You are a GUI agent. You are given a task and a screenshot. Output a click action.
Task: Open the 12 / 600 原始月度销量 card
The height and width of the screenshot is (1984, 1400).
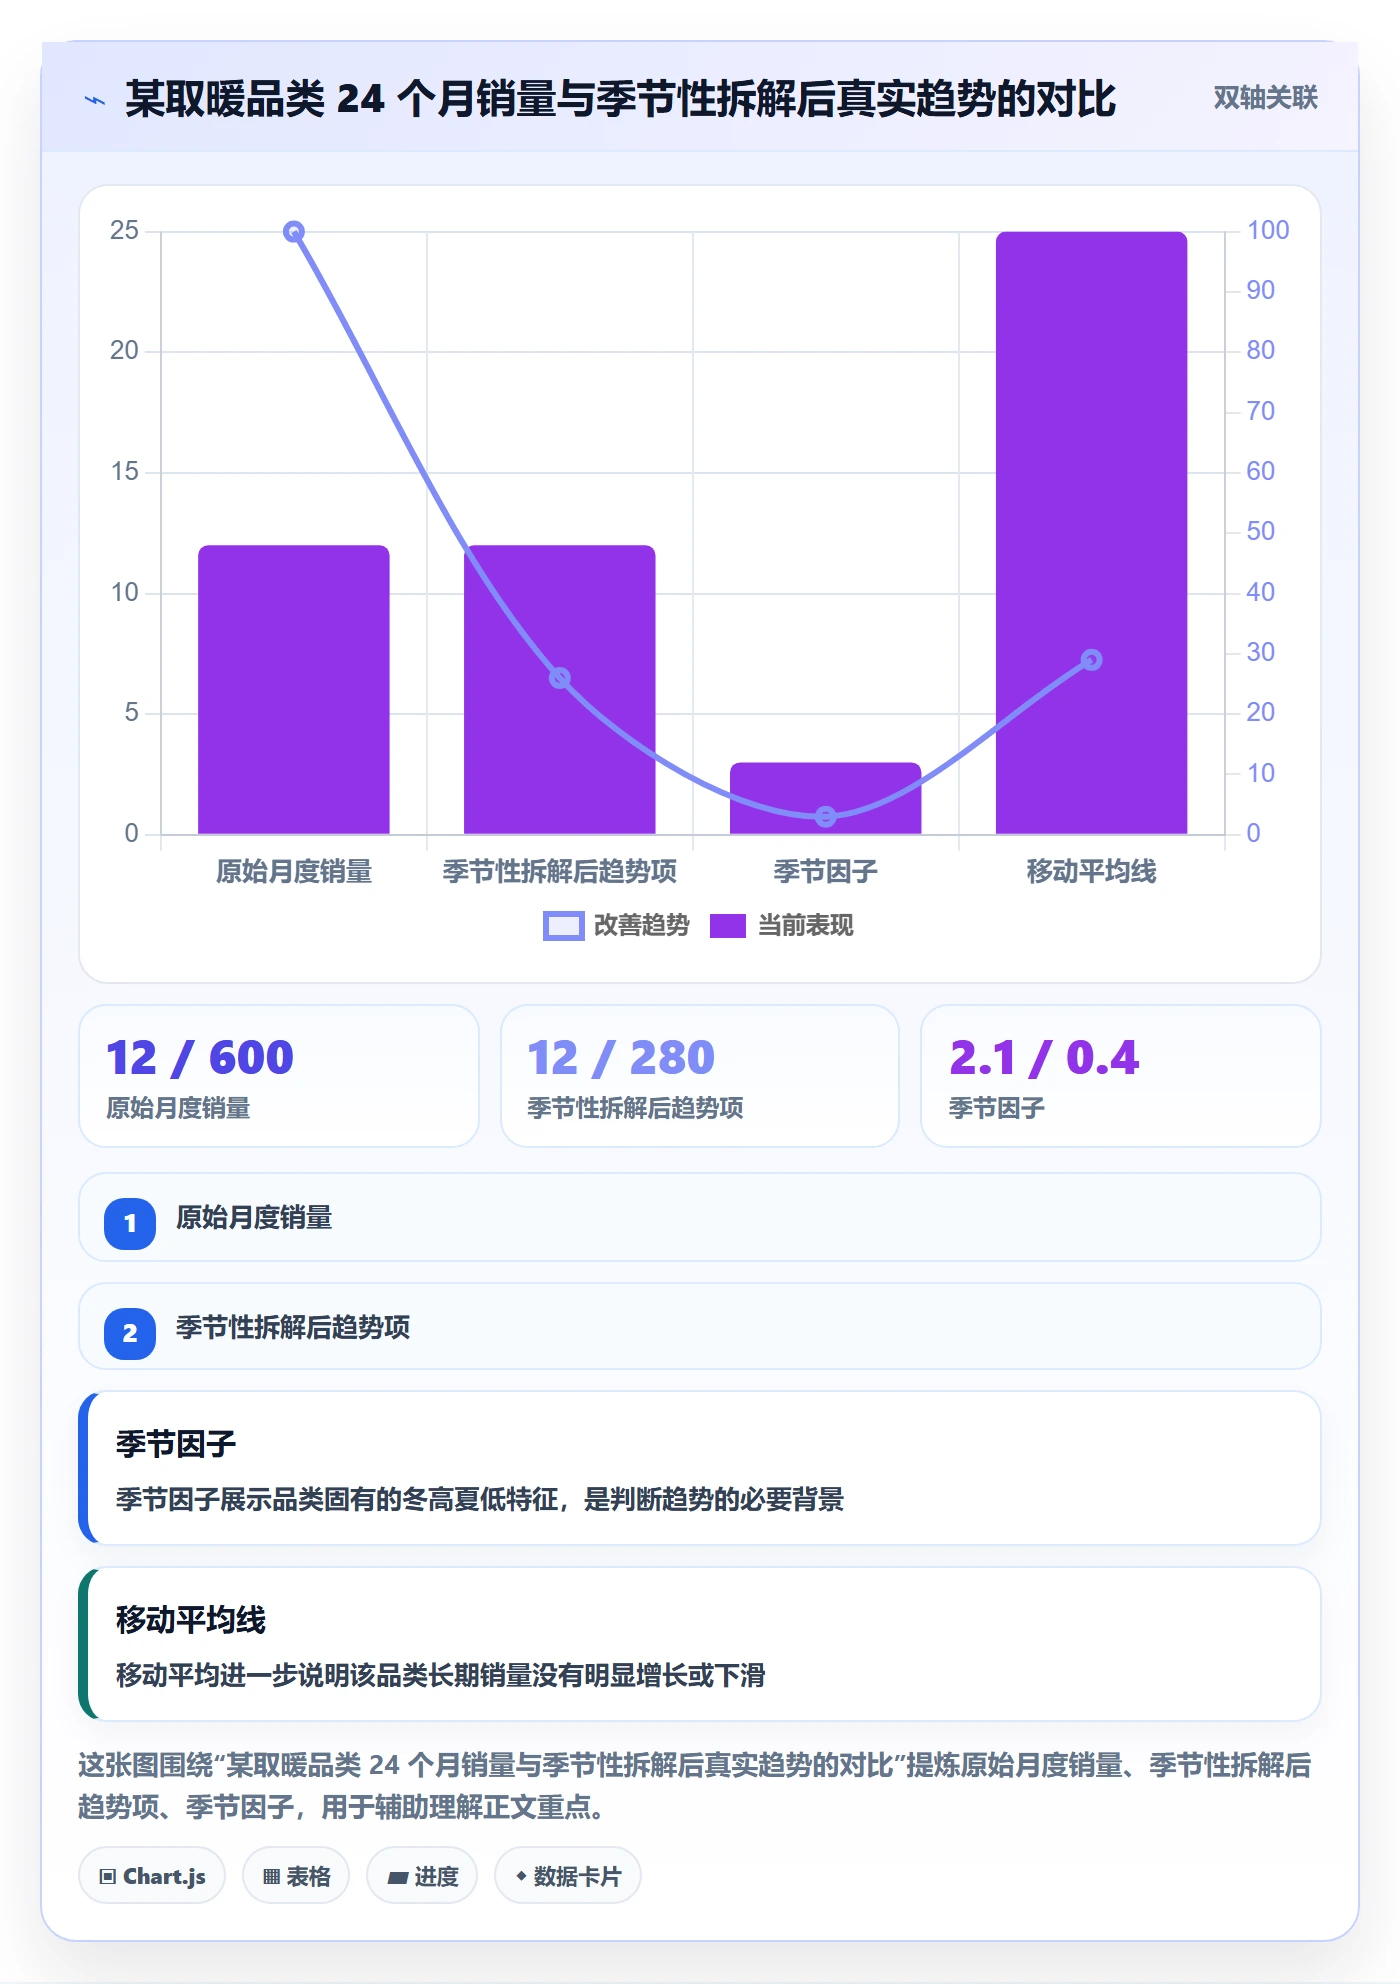pyautogui.click(x=279, y=1076)
